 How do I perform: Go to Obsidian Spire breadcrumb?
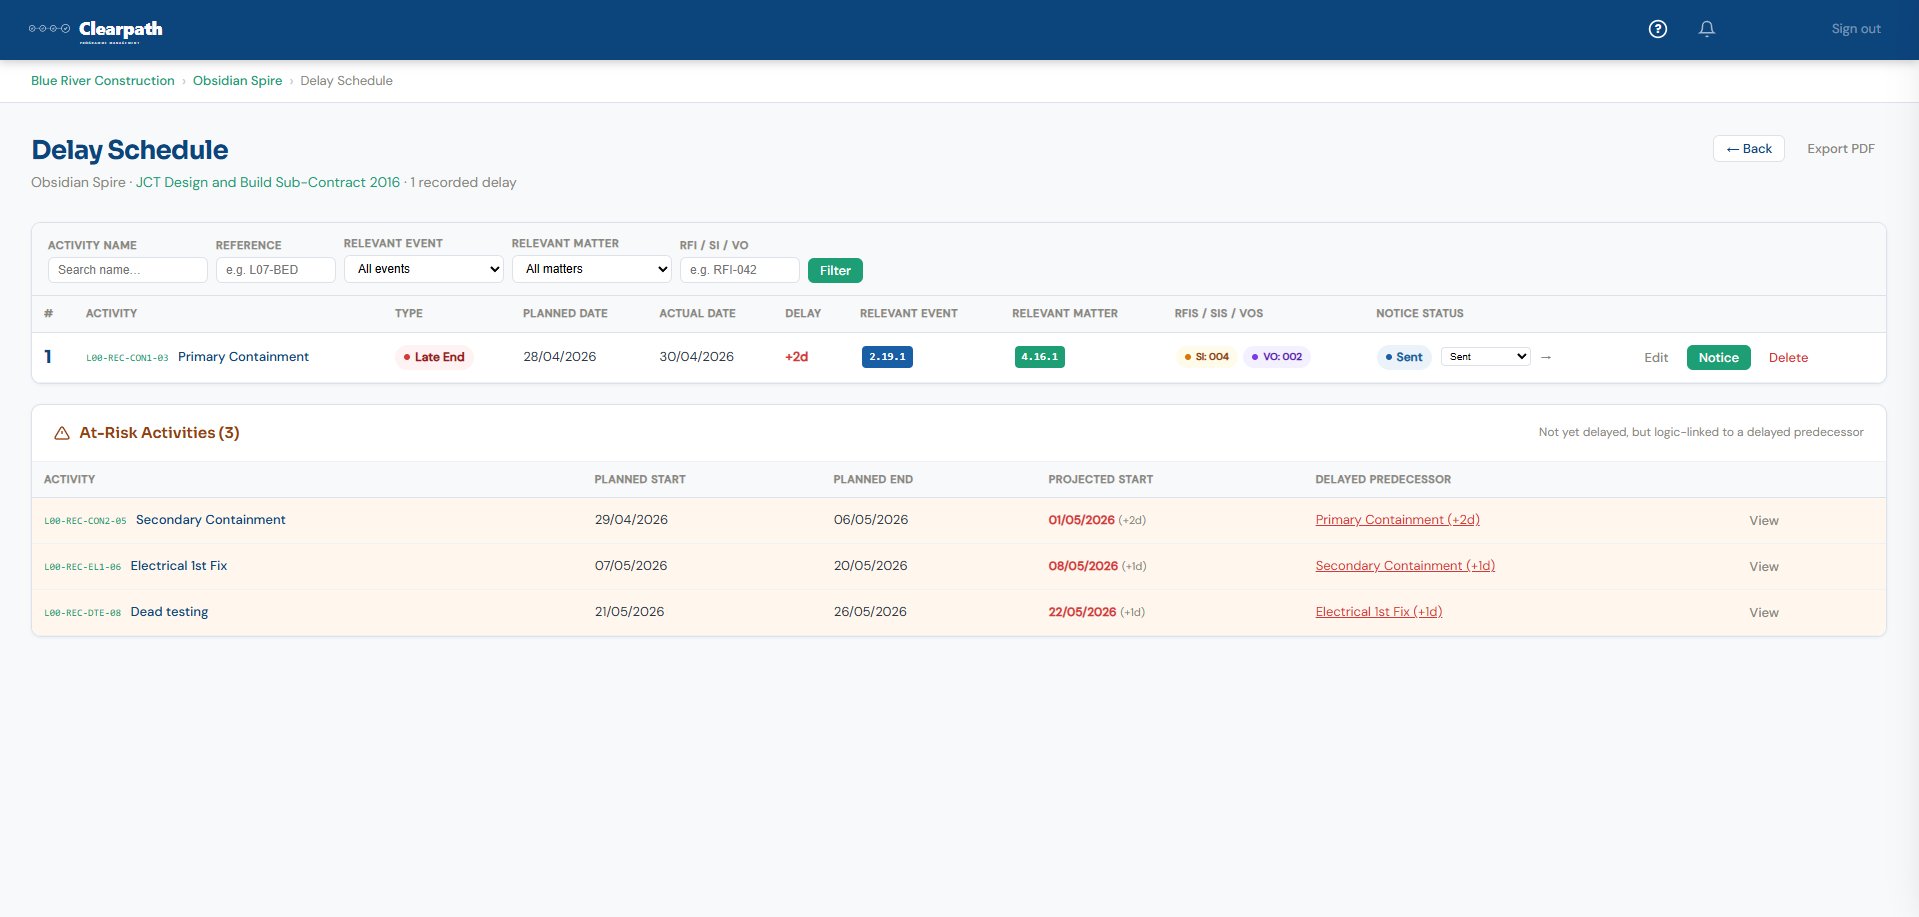click(x=238, y=81)
